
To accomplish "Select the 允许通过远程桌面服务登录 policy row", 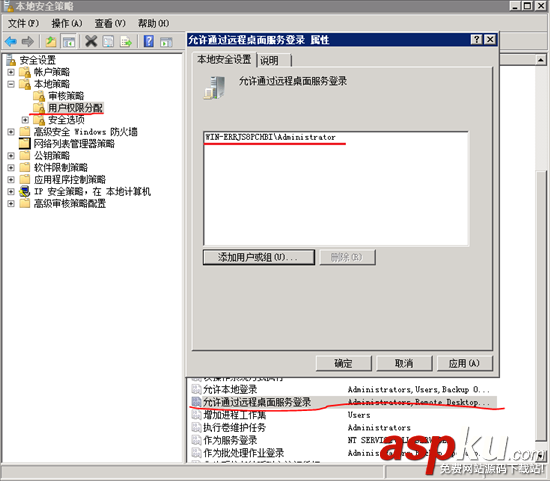I will click(x=343, y=402).
